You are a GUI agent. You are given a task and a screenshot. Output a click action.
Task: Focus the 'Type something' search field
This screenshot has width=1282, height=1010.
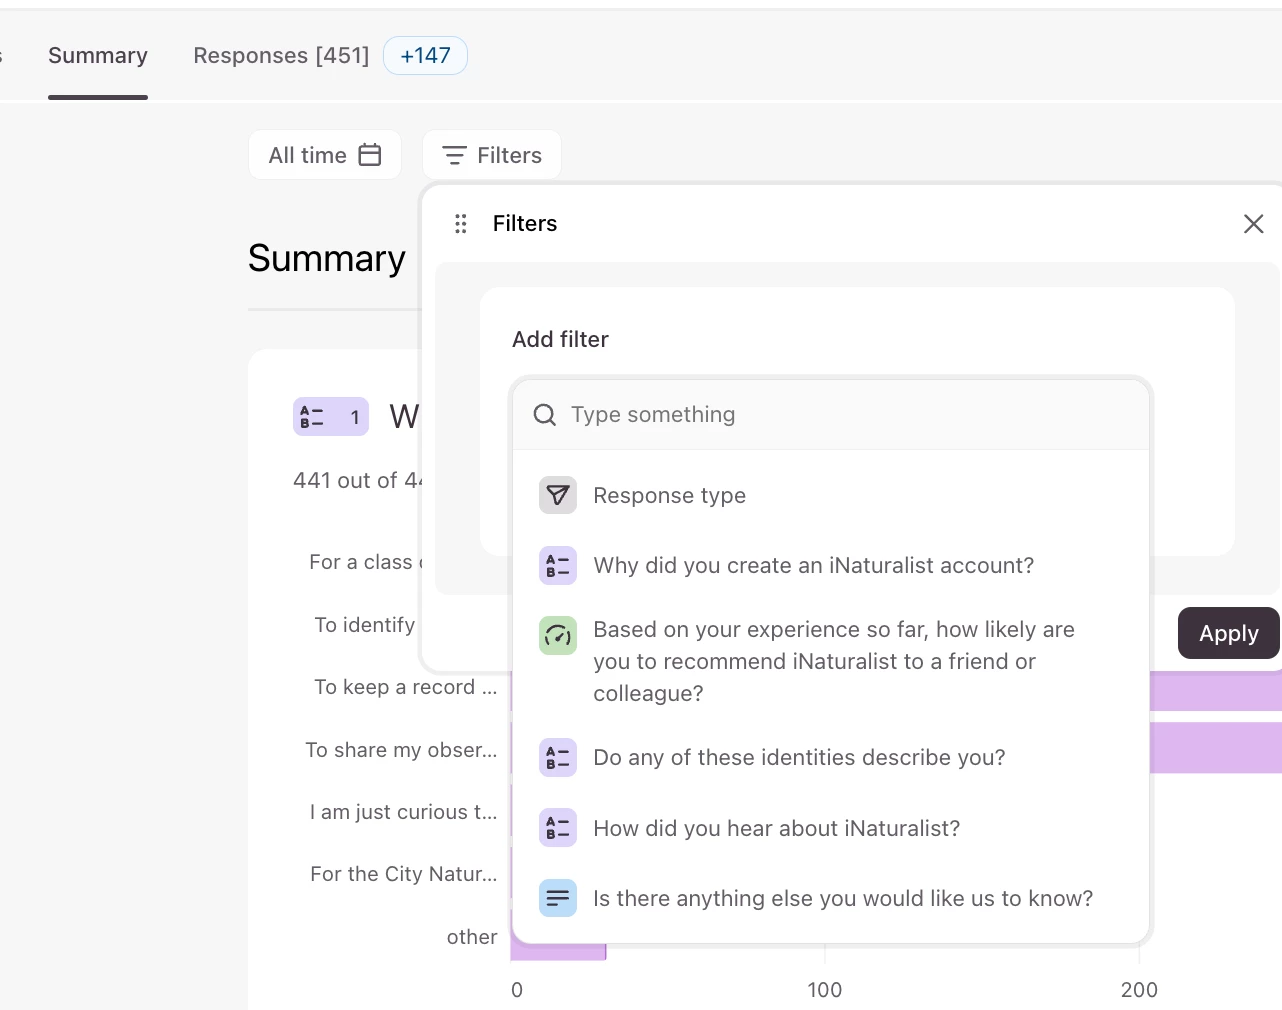850,415
